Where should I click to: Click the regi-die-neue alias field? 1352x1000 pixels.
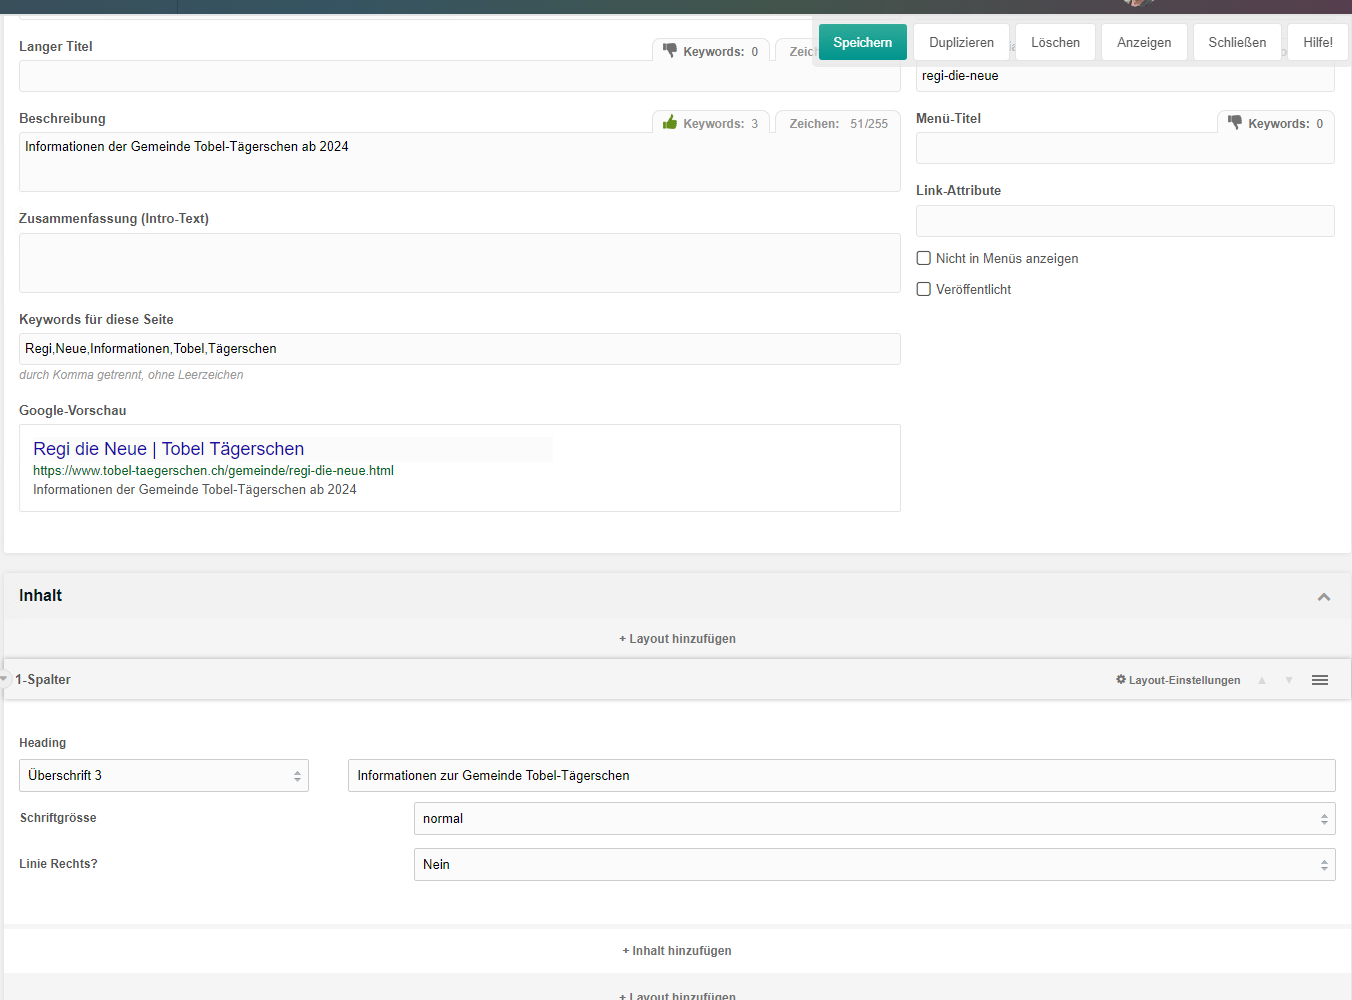coord(1125,76)
